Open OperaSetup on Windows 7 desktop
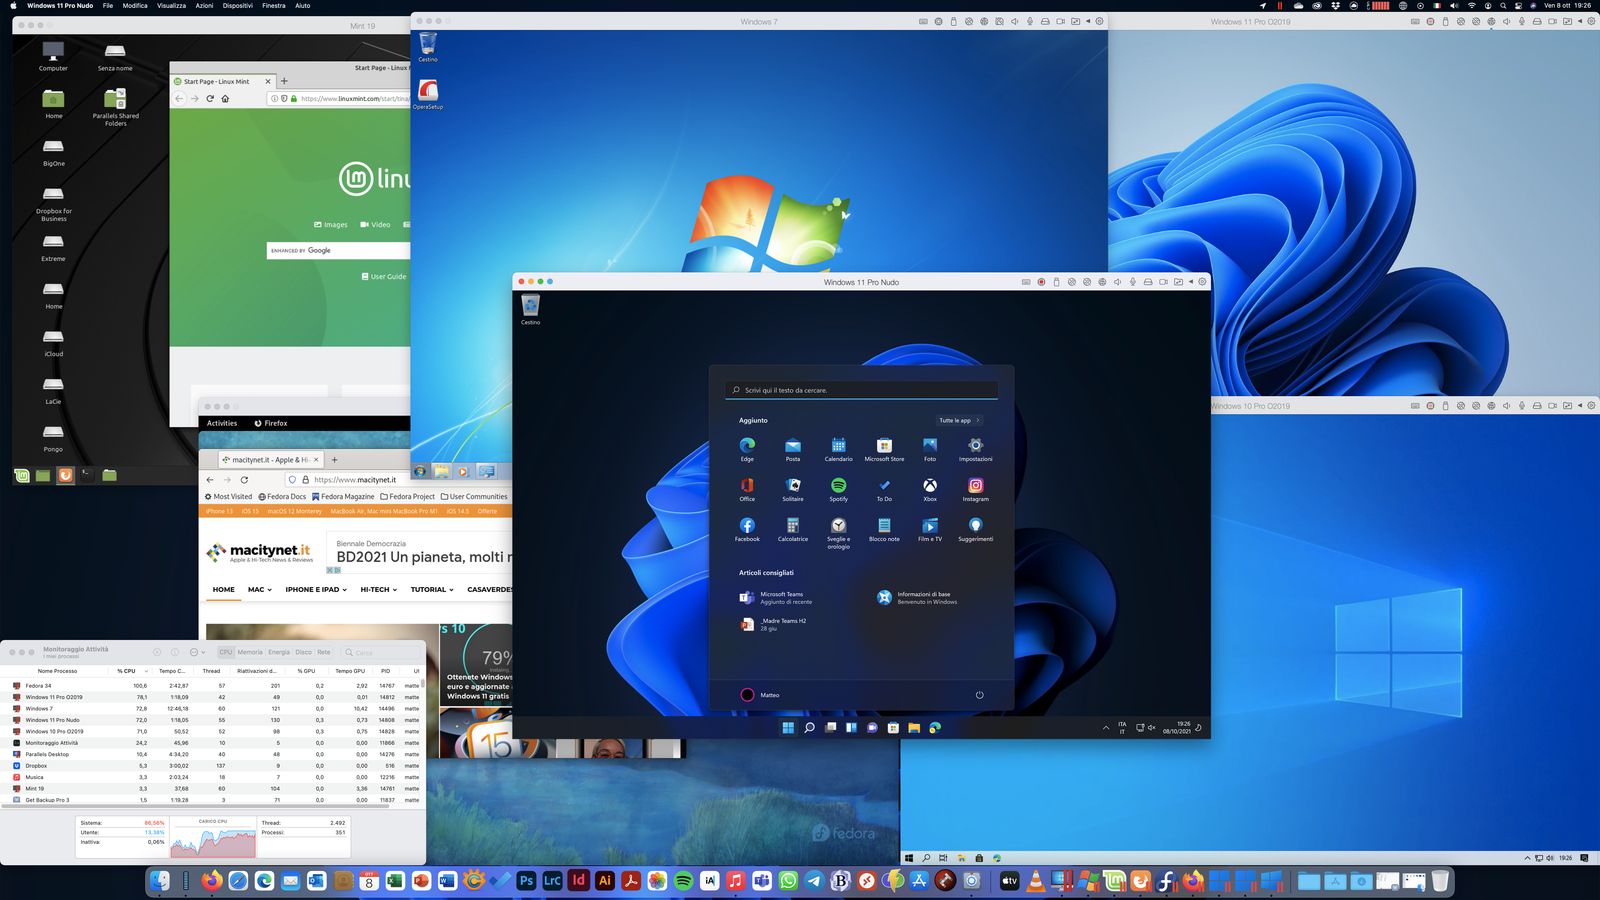This screenshot has width=1600, height=900. pos(428,94)
